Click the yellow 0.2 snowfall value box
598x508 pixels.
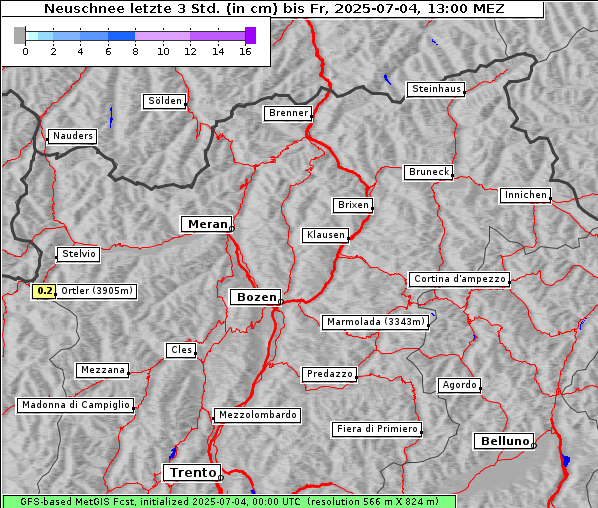coord(44,291)
